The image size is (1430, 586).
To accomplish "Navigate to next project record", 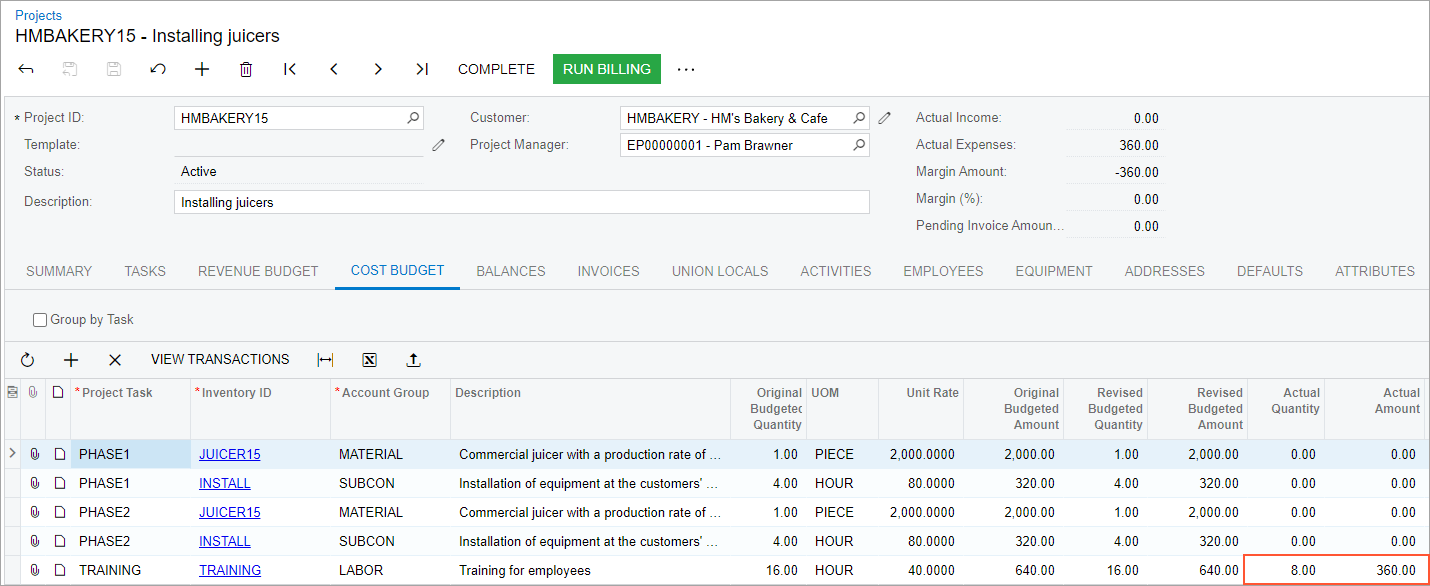I will 378,69.
